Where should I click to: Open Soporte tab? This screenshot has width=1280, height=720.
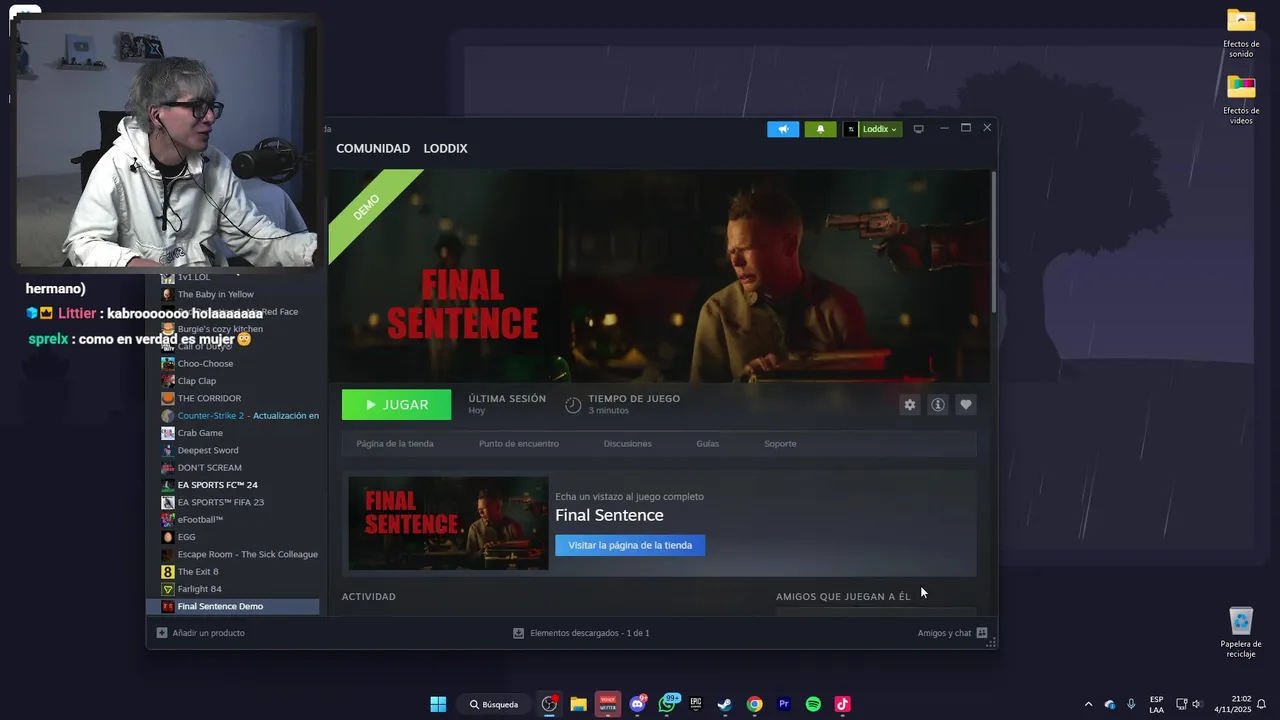tap(780, 444)
